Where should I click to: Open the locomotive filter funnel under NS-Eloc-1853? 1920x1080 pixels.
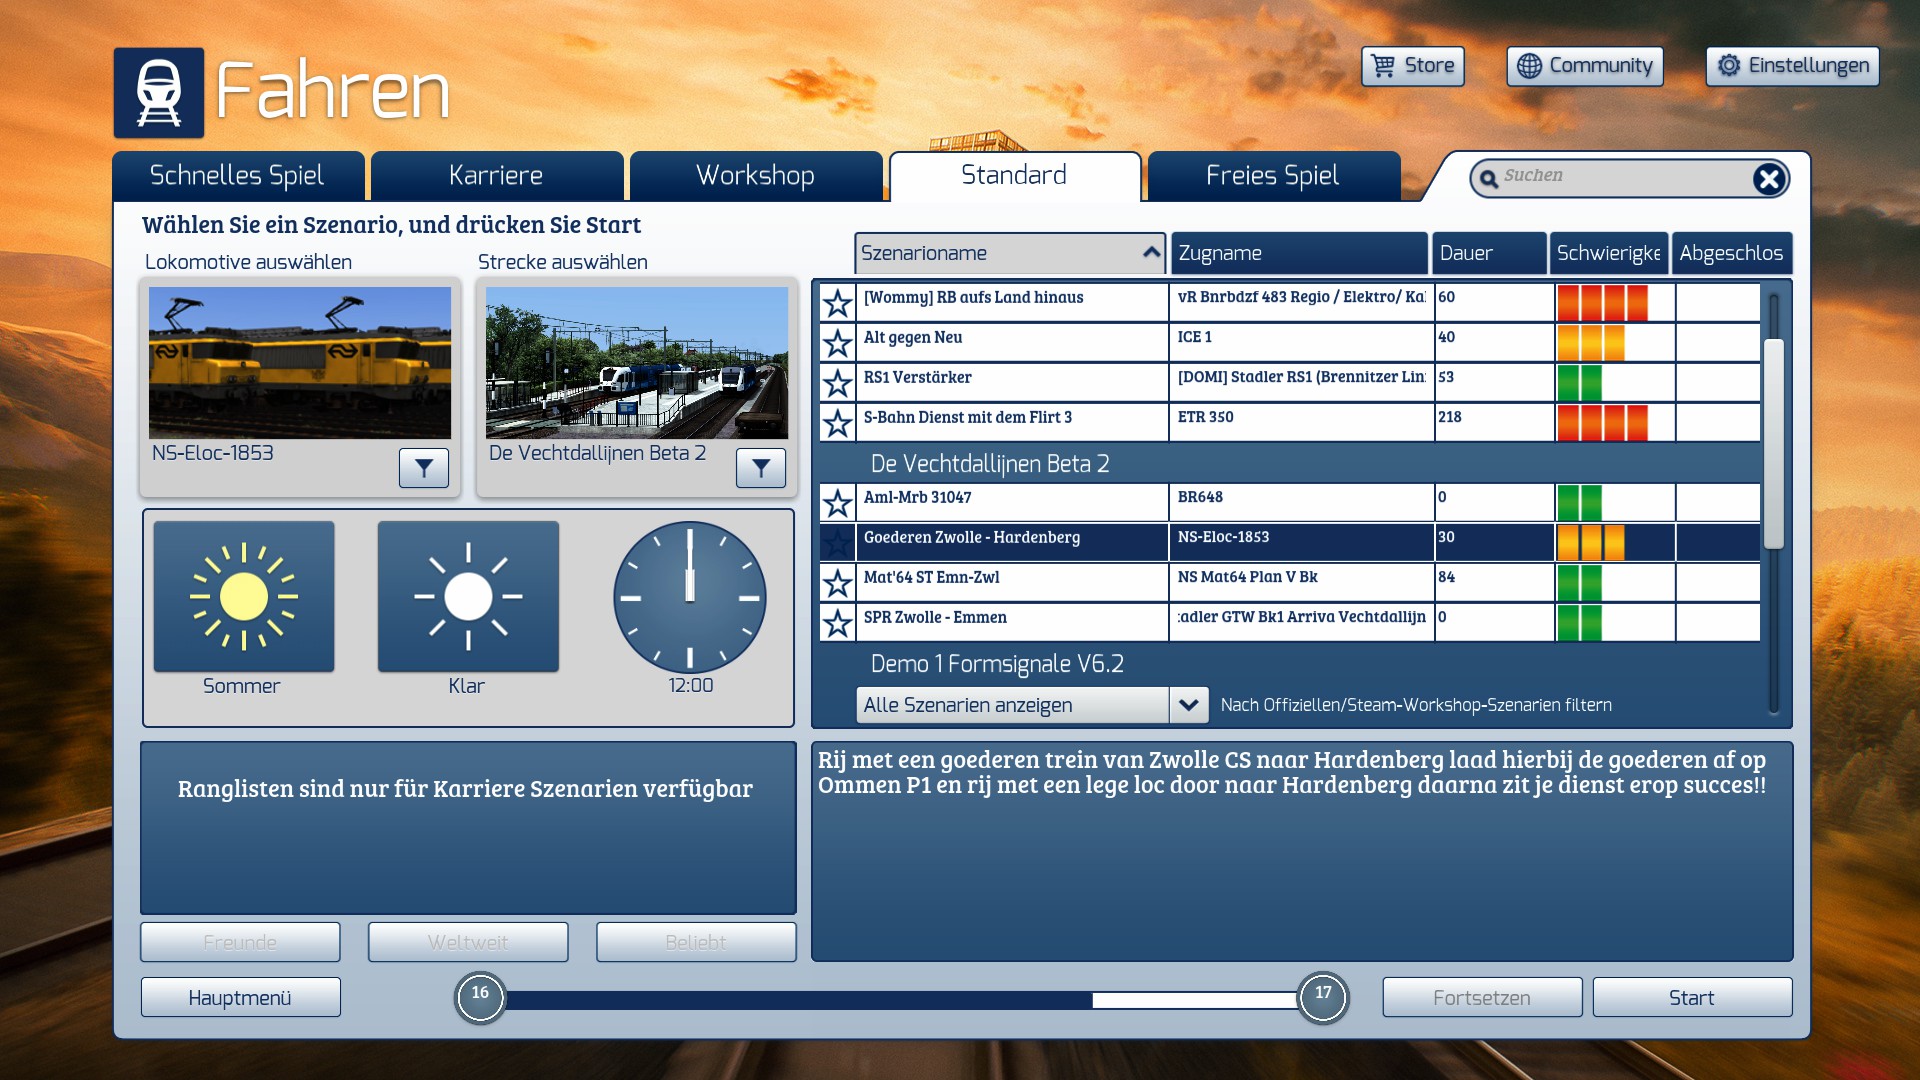424,467
